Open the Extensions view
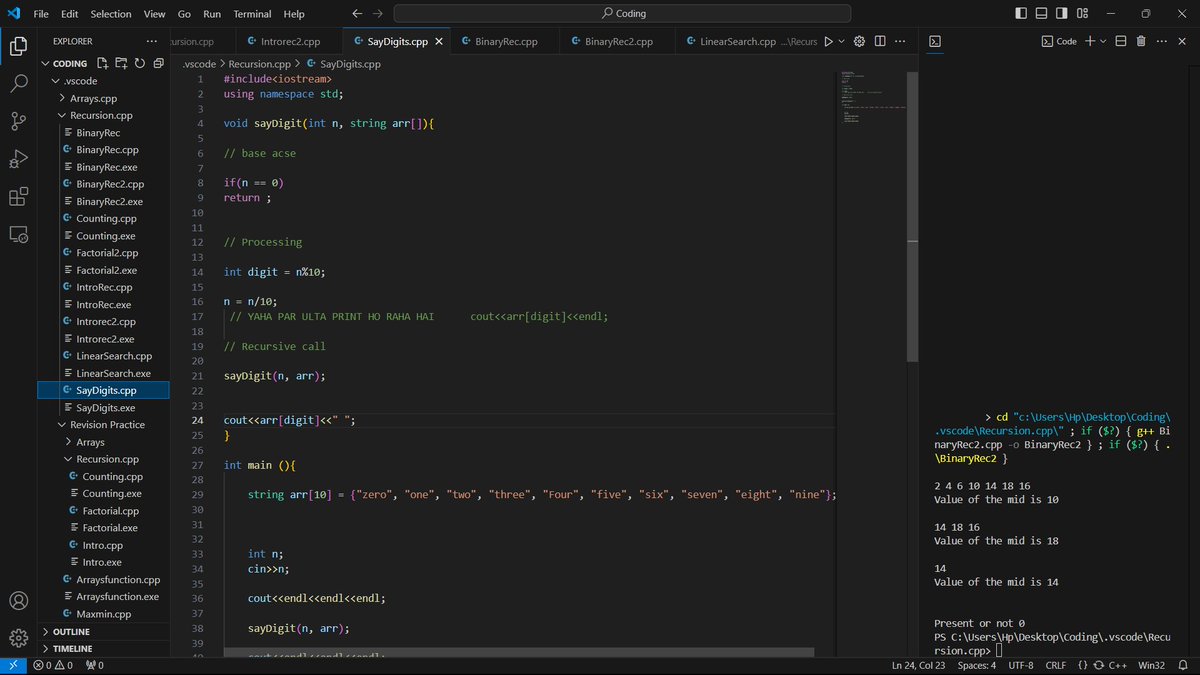The height and width of the screenshot is (675, 1200). (x=18, y=197)
